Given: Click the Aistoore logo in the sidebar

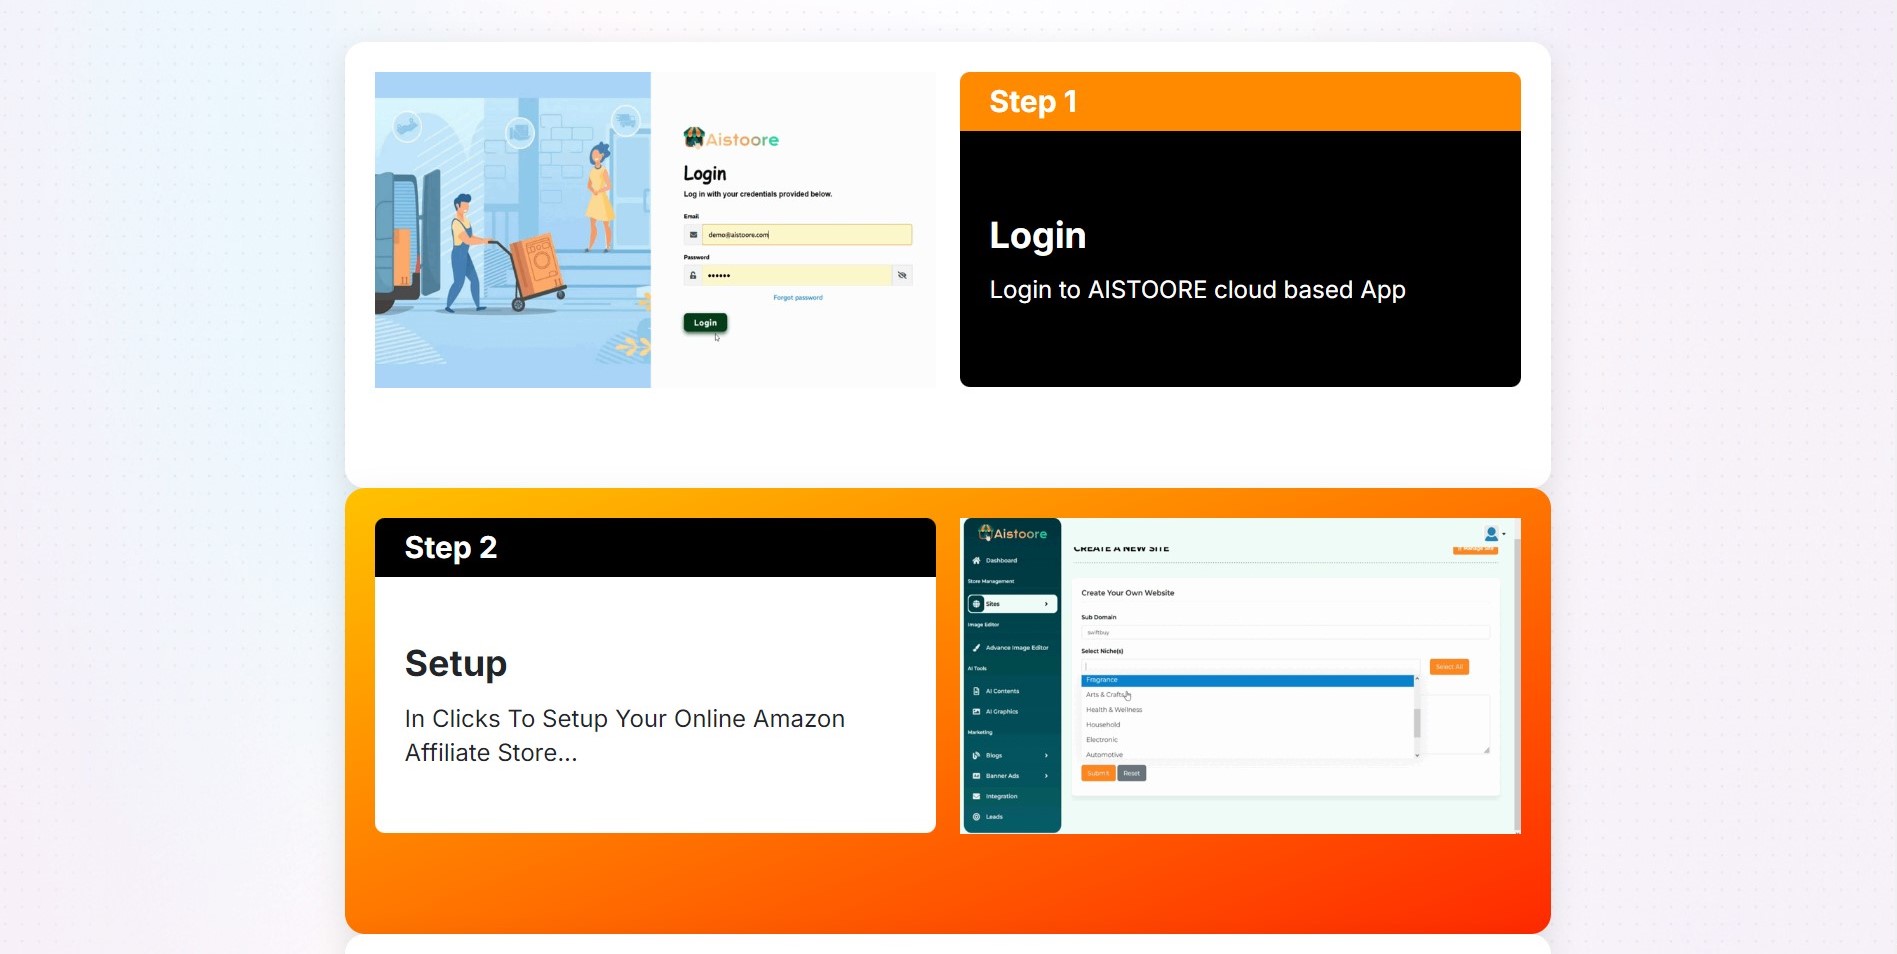Looking at the screenshot, I should [1012, 533].
